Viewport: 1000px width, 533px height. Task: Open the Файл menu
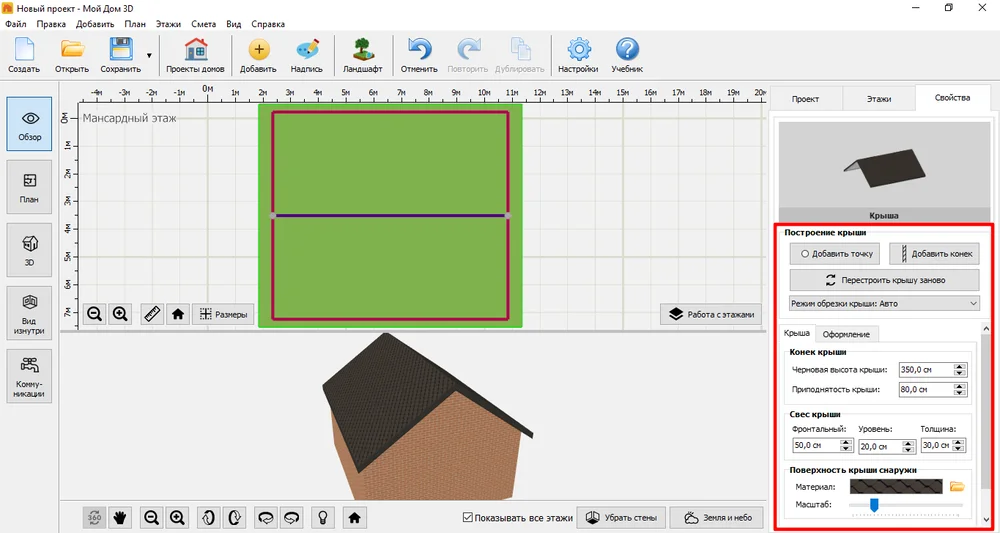pyautogui.click(x=16, y=24)
